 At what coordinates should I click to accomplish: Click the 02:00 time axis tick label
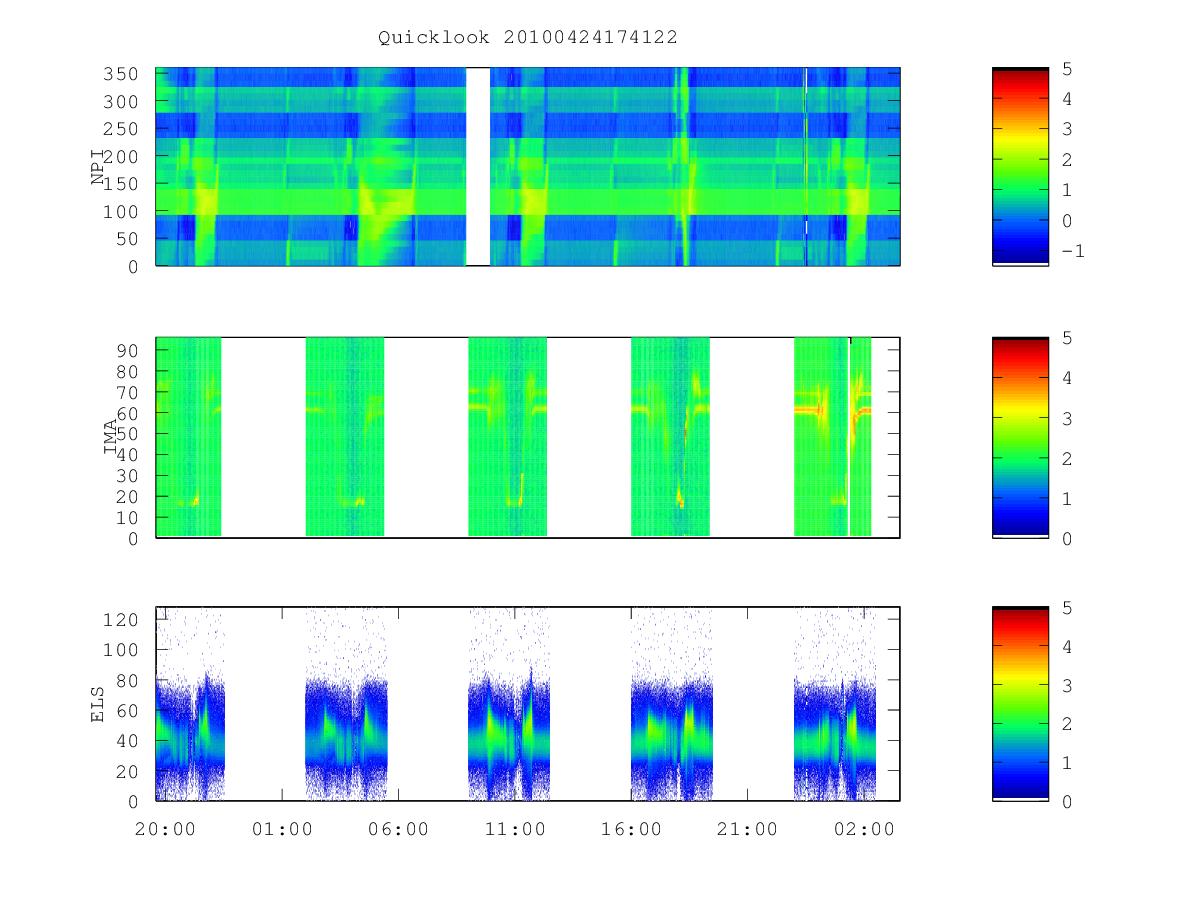tap(864, 830)
